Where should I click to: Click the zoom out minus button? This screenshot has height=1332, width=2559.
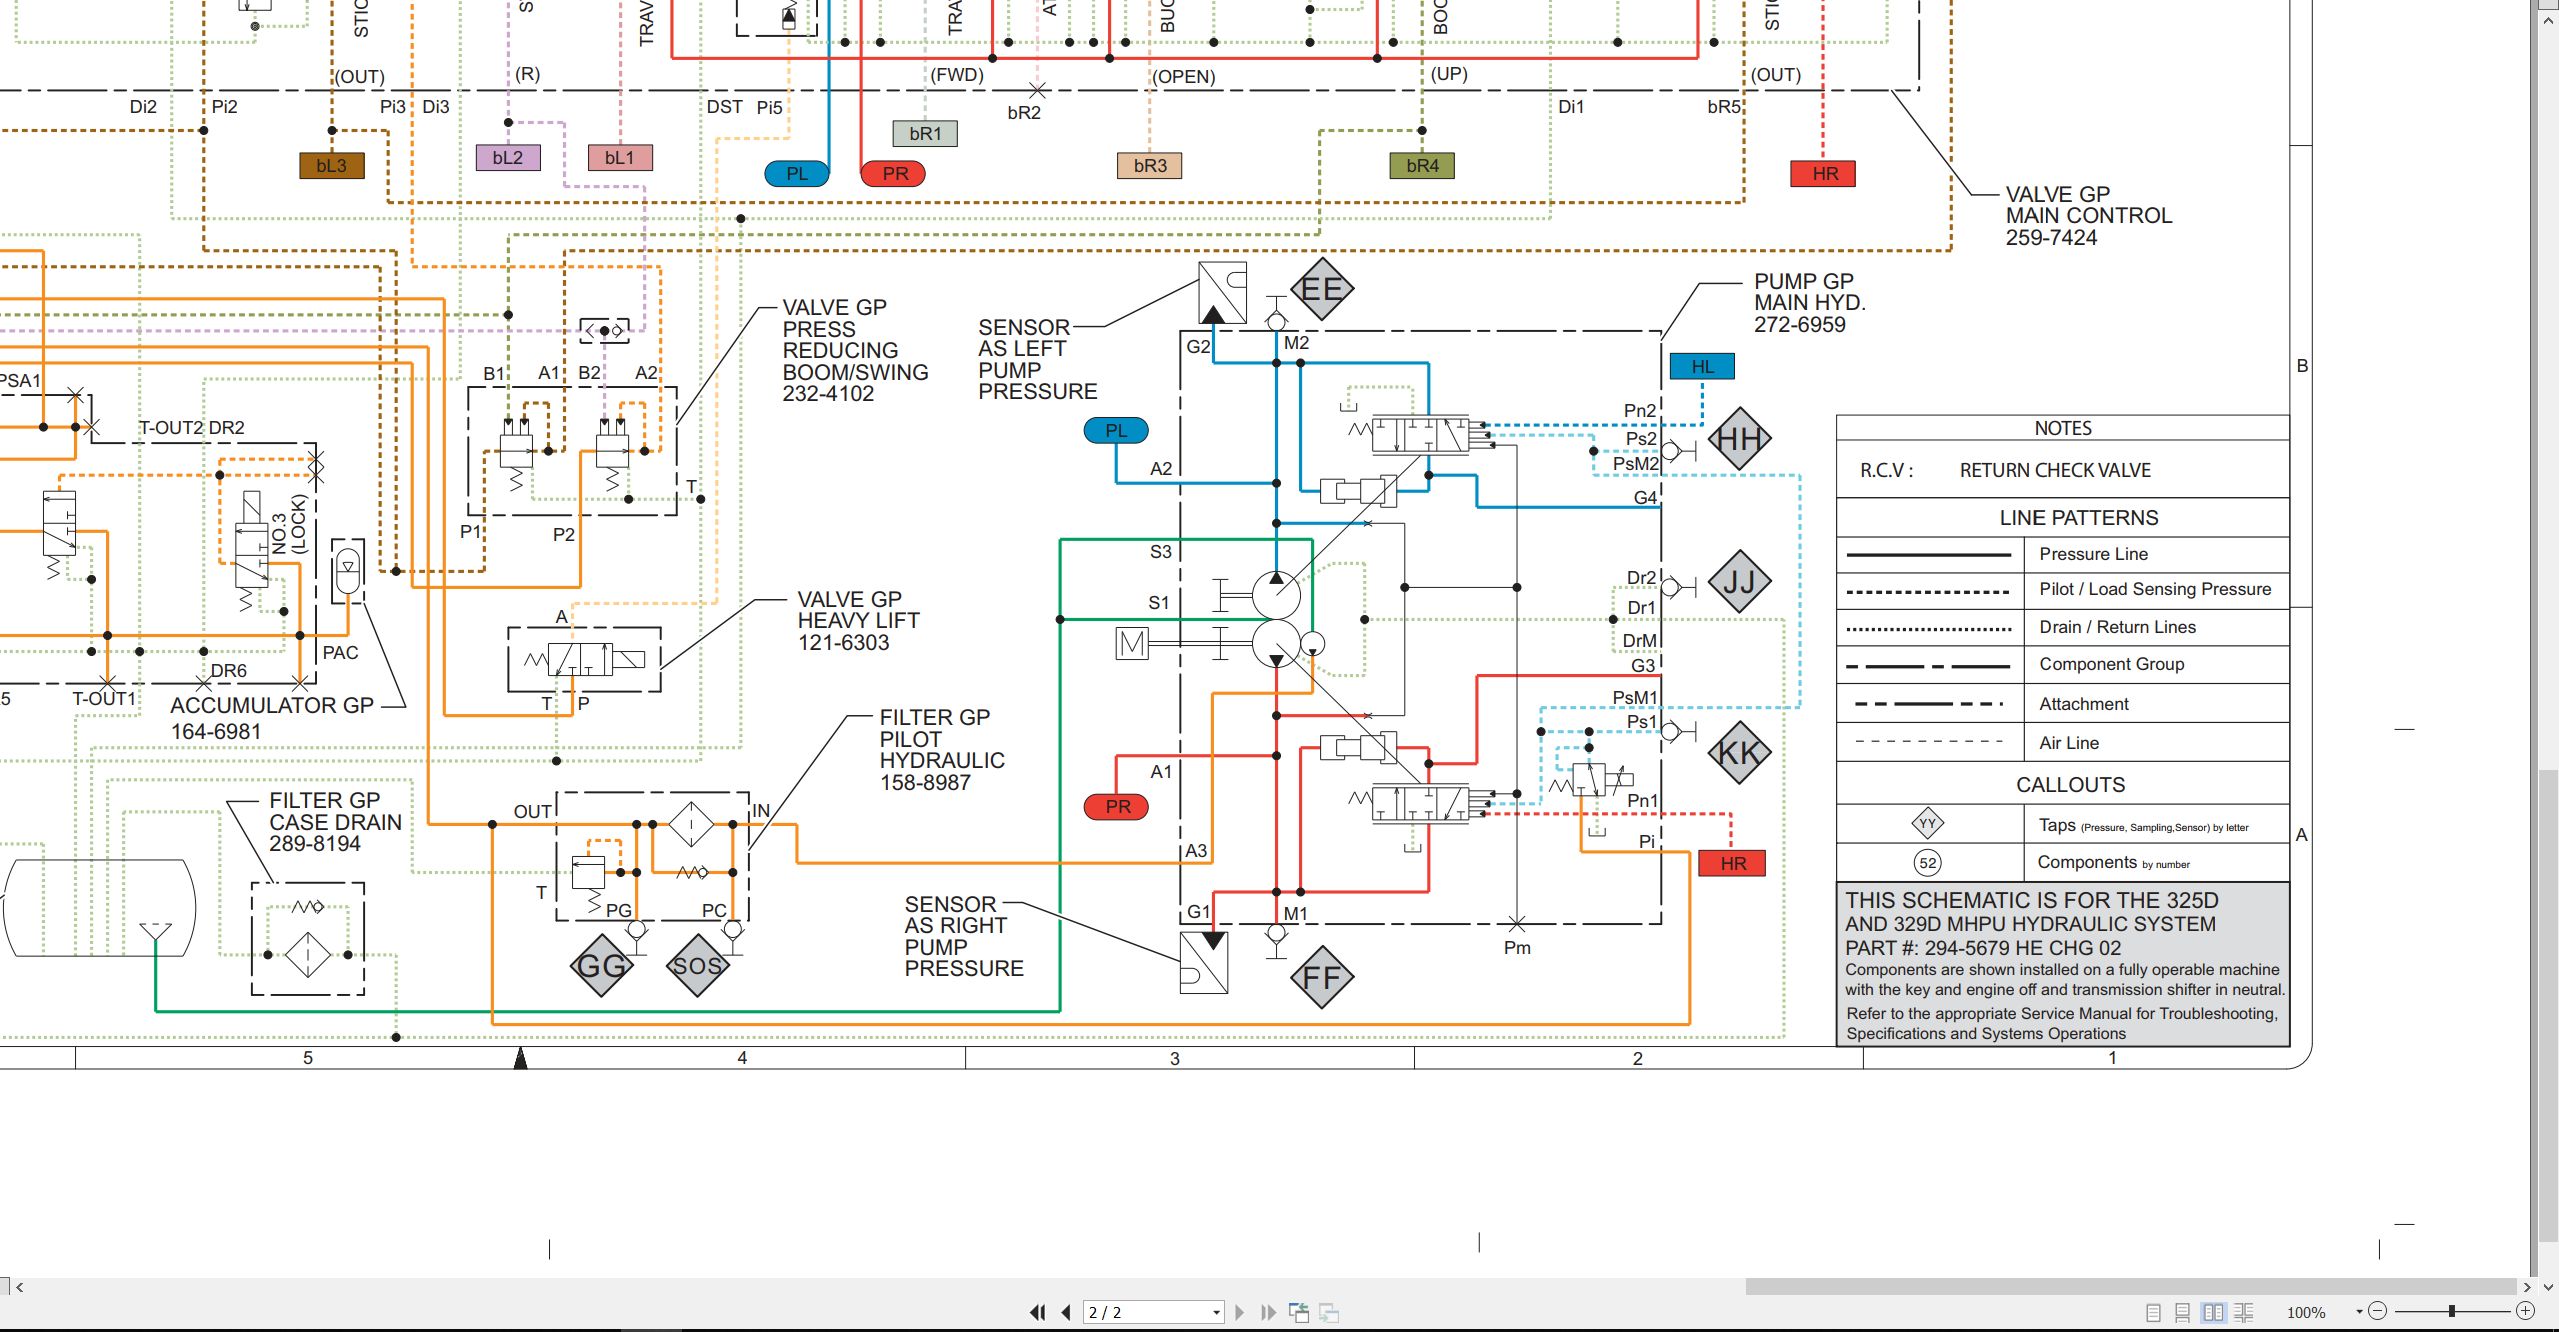pos(2378,1311)
